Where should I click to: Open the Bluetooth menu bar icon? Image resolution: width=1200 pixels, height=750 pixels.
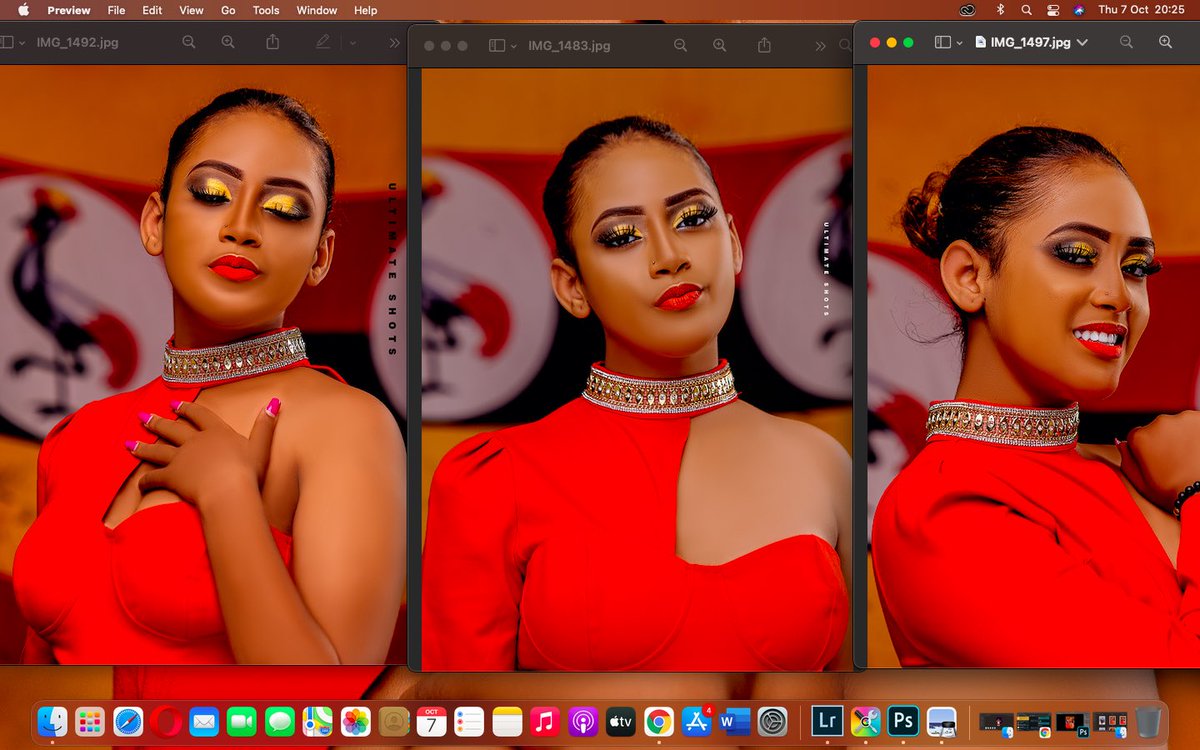point(1000,10)
